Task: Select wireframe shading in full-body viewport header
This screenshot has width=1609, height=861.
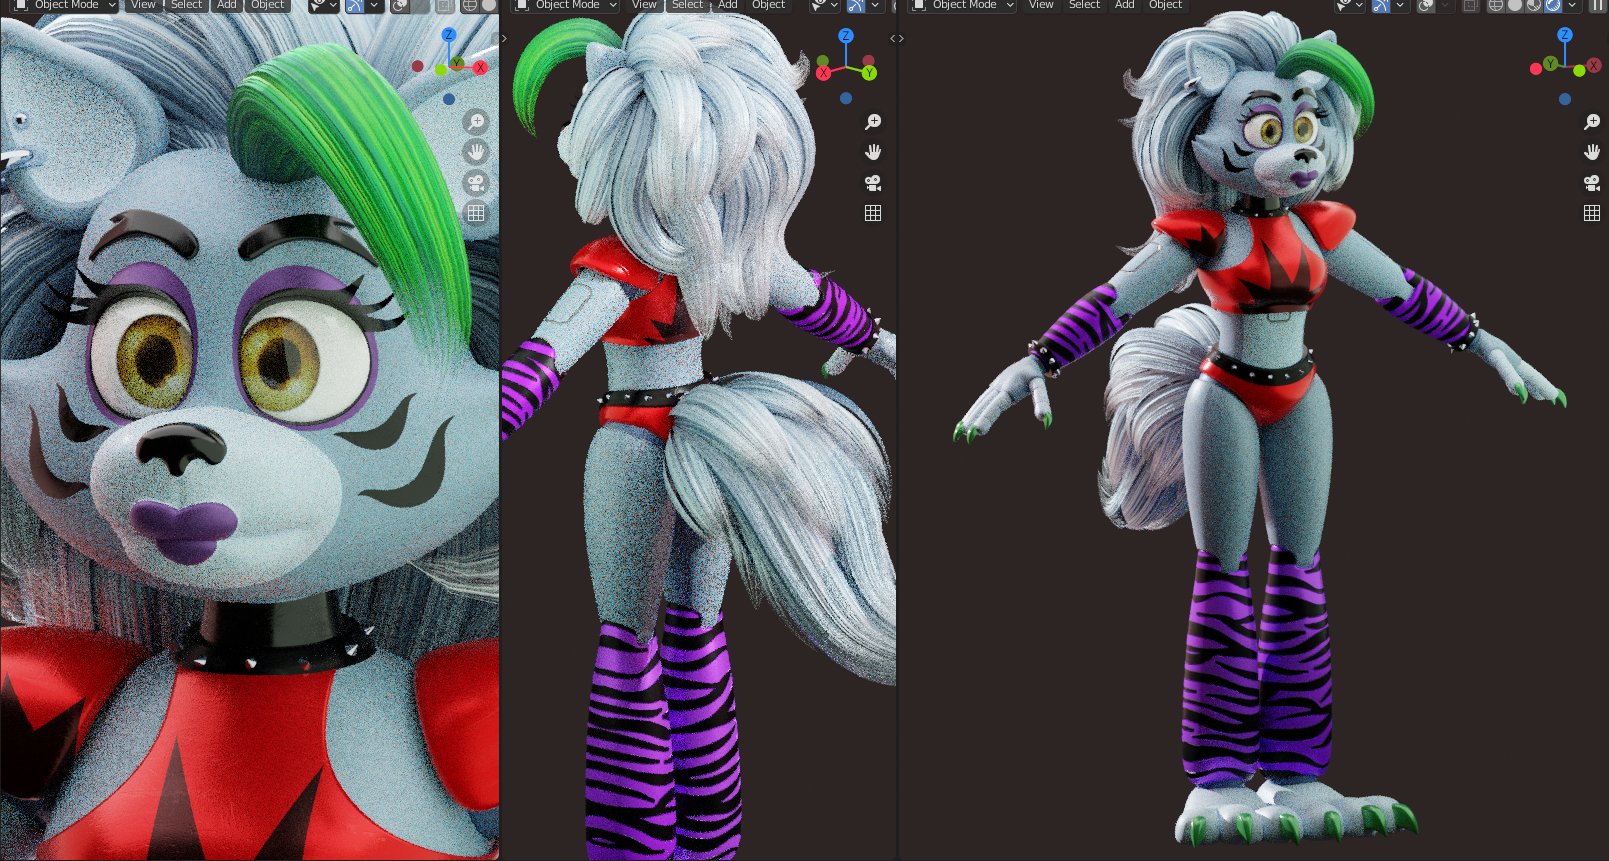Action: click(x=1496, y=5)
